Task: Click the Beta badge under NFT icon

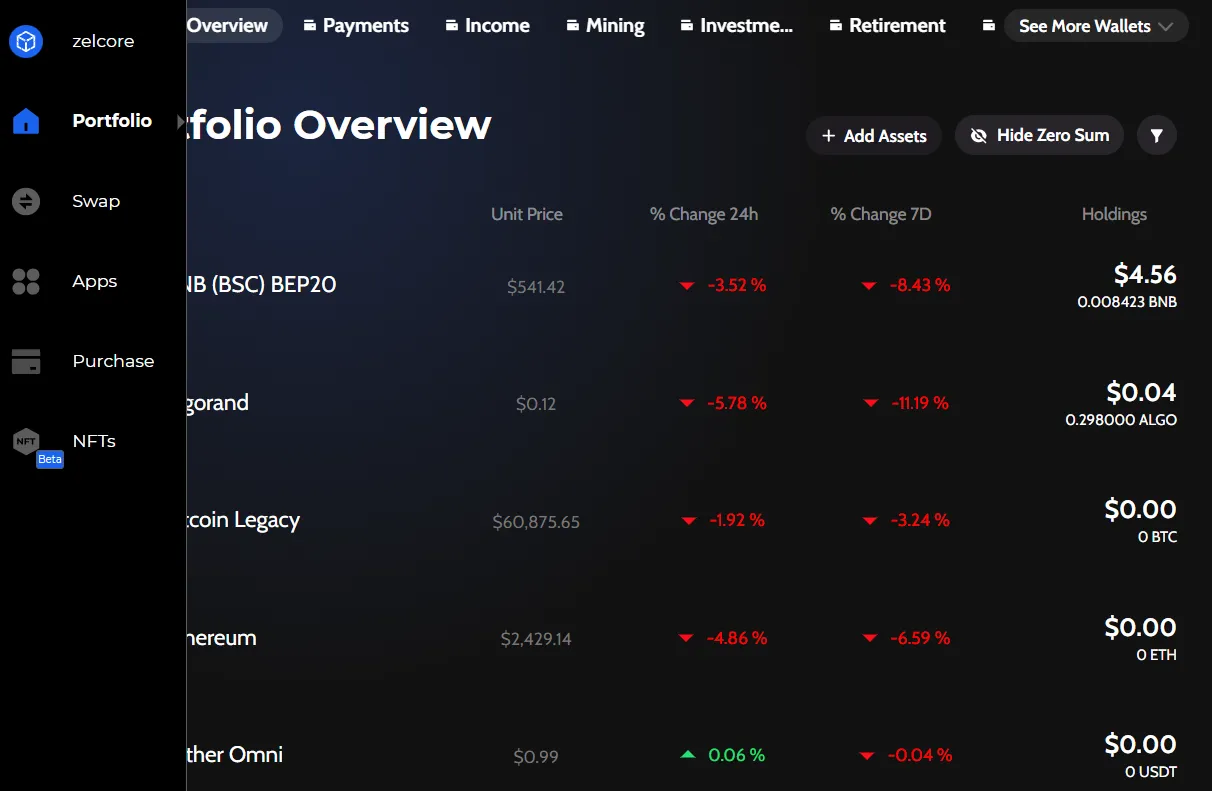Action: (x=50, y=459)
